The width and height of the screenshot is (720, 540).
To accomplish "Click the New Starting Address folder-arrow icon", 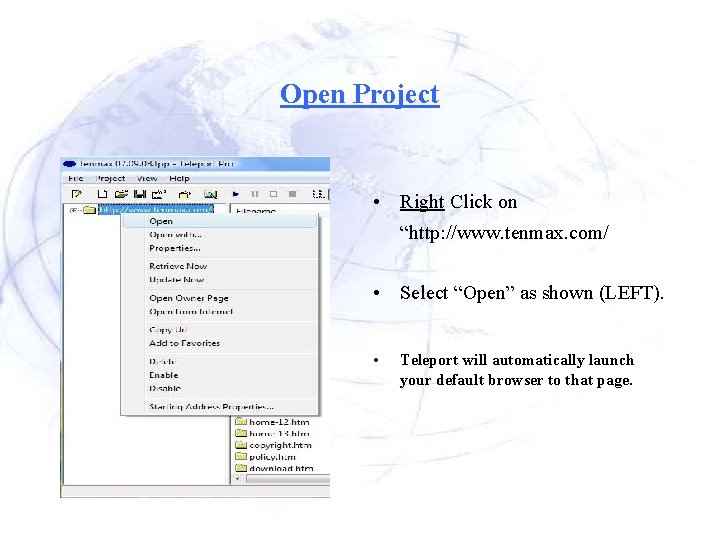I will point(185,194).
